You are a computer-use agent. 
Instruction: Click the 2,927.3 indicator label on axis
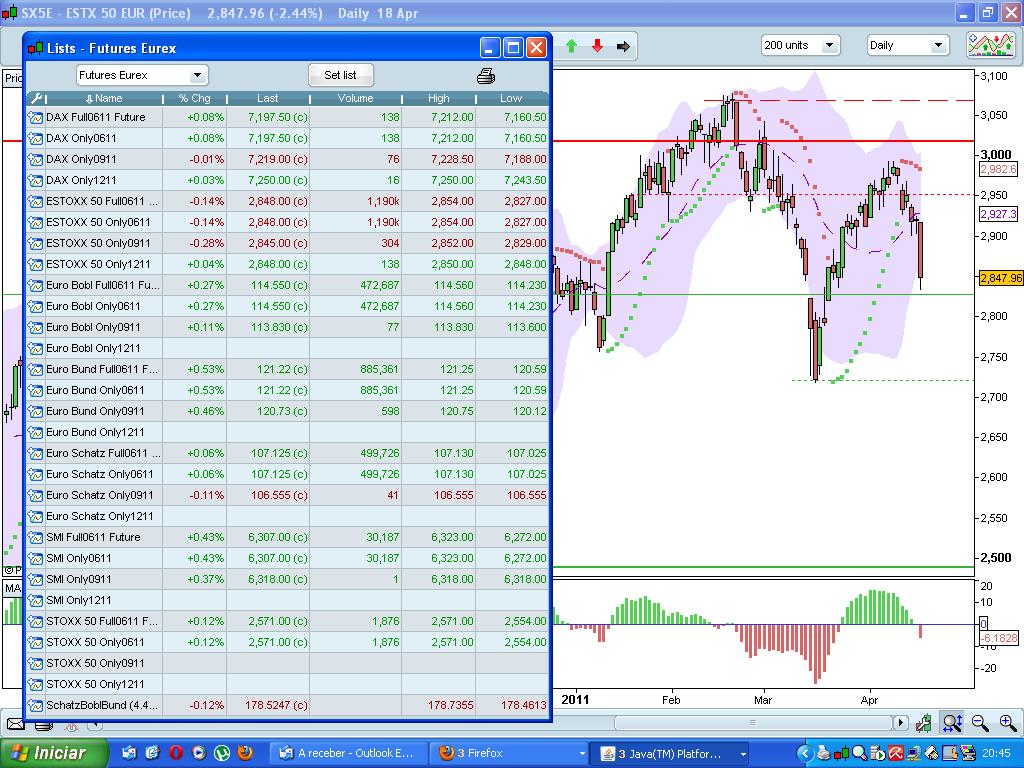[999, 214]
